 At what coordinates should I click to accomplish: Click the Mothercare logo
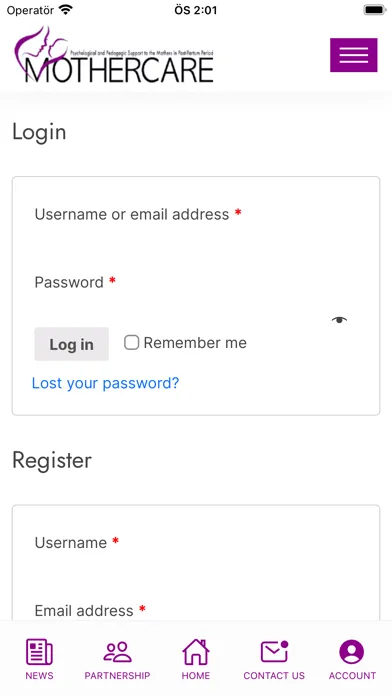(114, 55)
